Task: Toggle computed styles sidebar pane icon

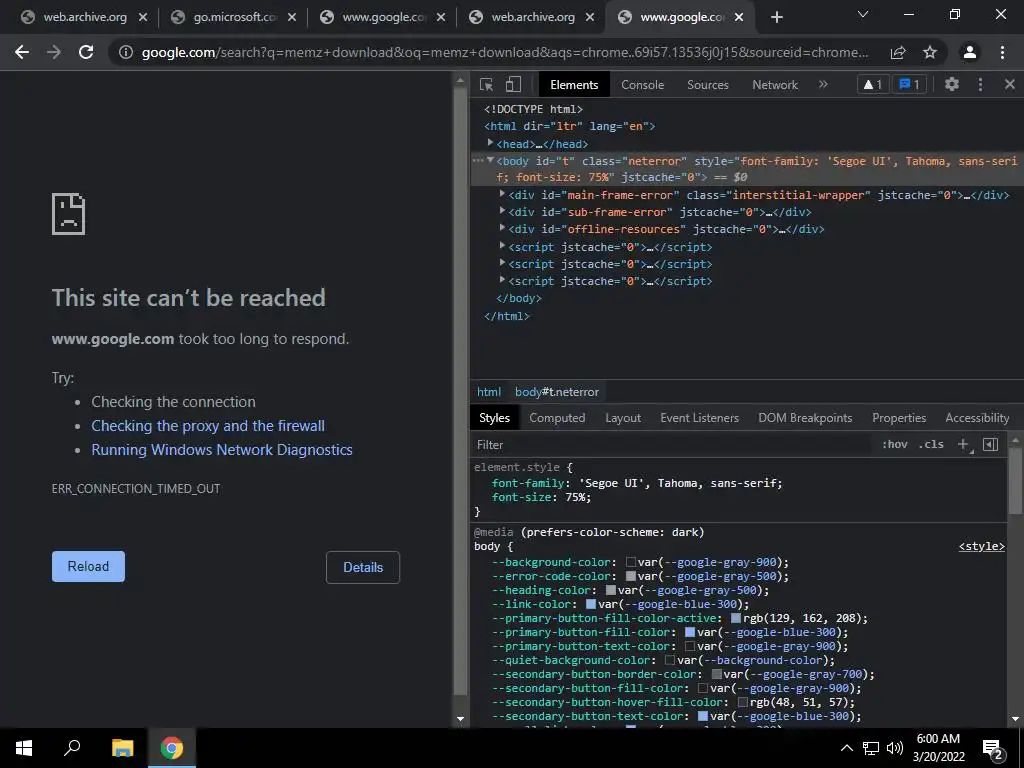Action: 991,444
